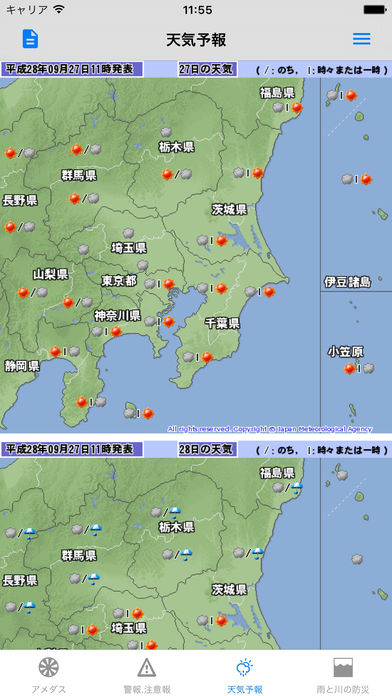Screen dimensions: 392x696
Task: Tap the battery icon in the status bar
Action: click(375, 9)
